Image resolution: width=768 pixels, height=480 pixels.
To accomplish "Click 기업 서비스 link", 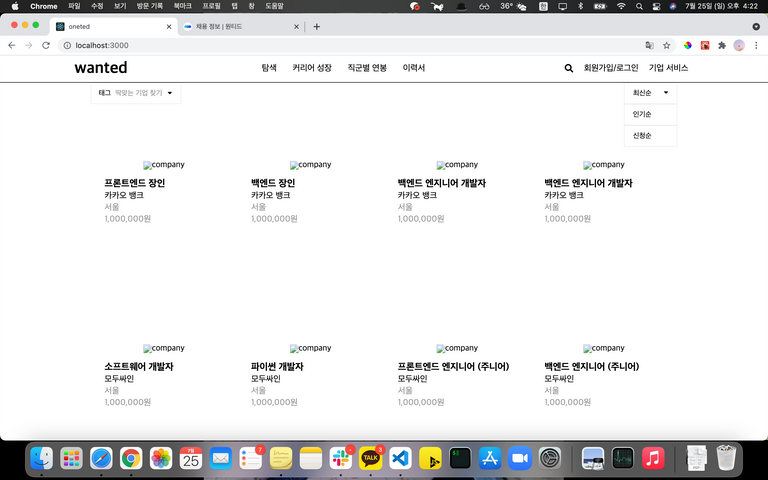I will click(669, 68).
